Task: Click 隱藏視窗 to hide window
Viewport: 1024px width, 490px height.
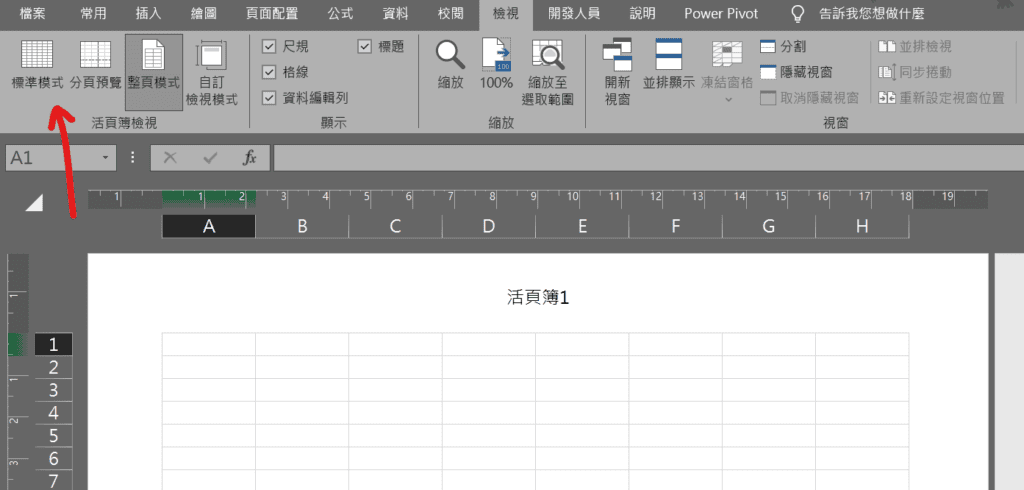Action: pos(796,72)
